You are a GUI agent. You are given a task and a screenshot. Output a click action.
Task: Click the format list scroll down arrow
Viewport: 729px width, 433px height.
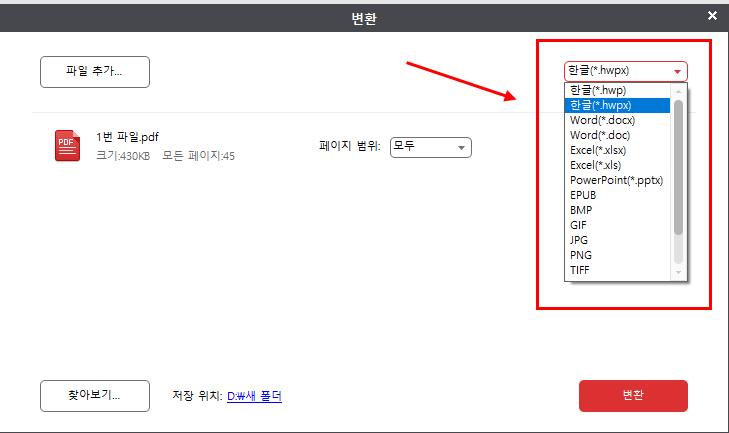point(678,273)
